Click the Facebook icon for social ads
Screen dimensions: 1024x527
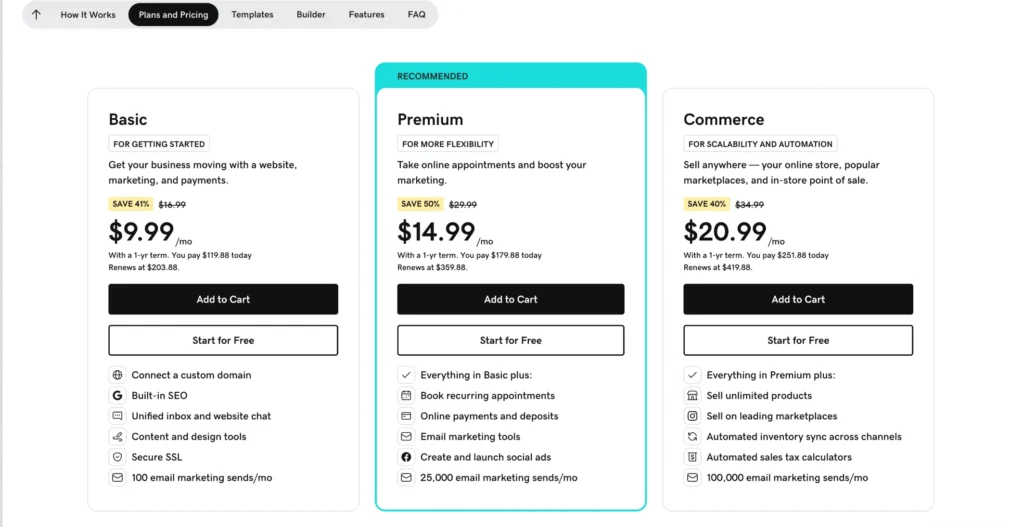(406, 457)
